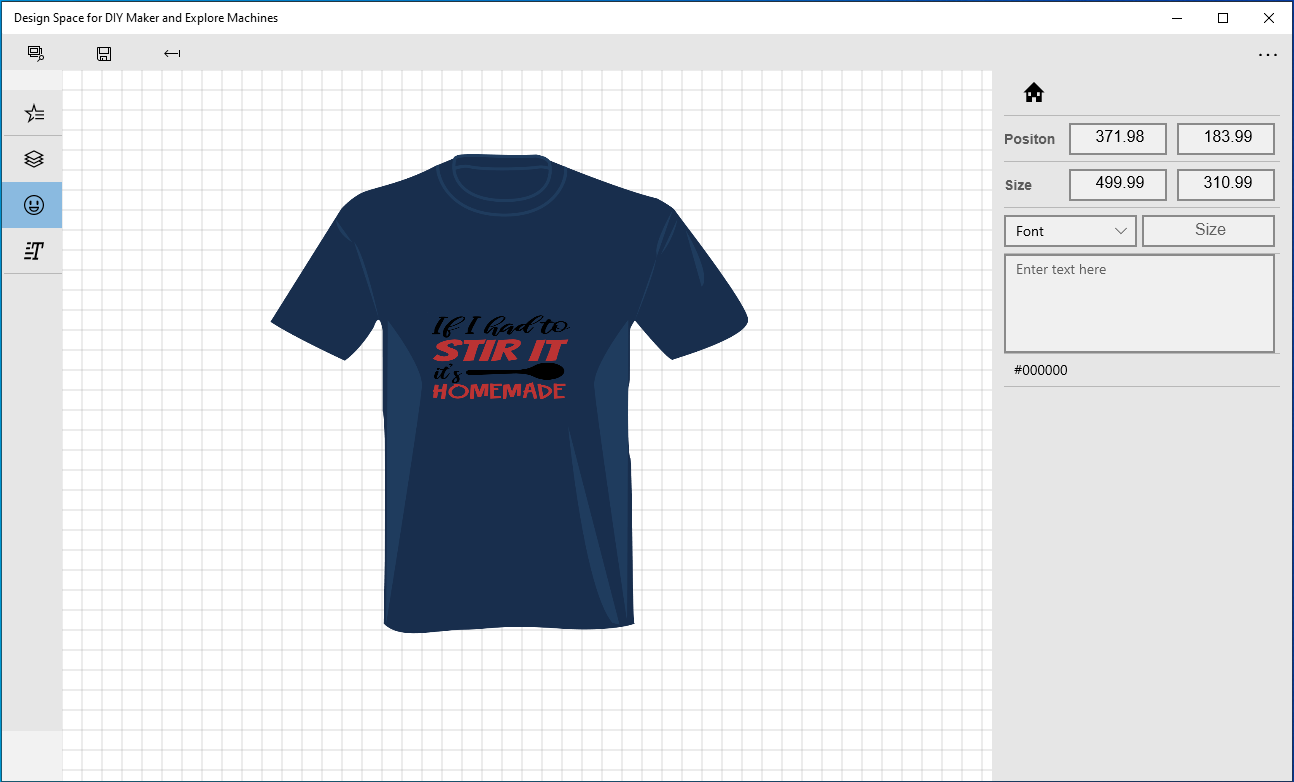Select the 'STIR IT' red text on shirt
Screen dimensions: 1294x782
click(500, 351)
